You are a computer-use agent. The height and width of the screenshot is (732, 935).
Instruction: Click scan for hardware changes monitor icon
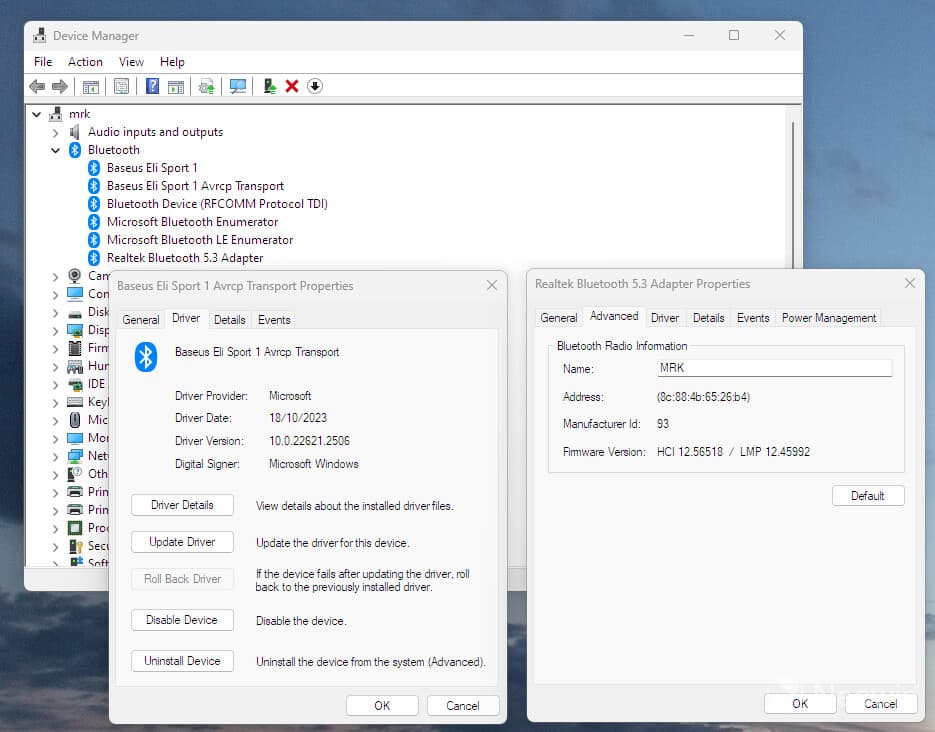pyautogui.click(x=238, y=86)
